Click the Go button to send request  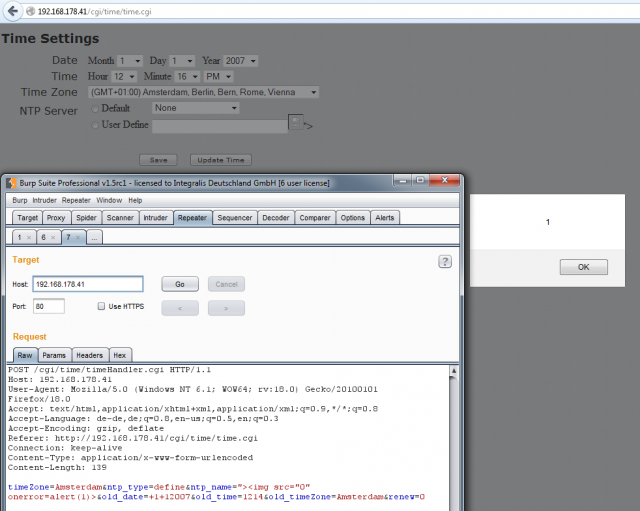point(180,284)
